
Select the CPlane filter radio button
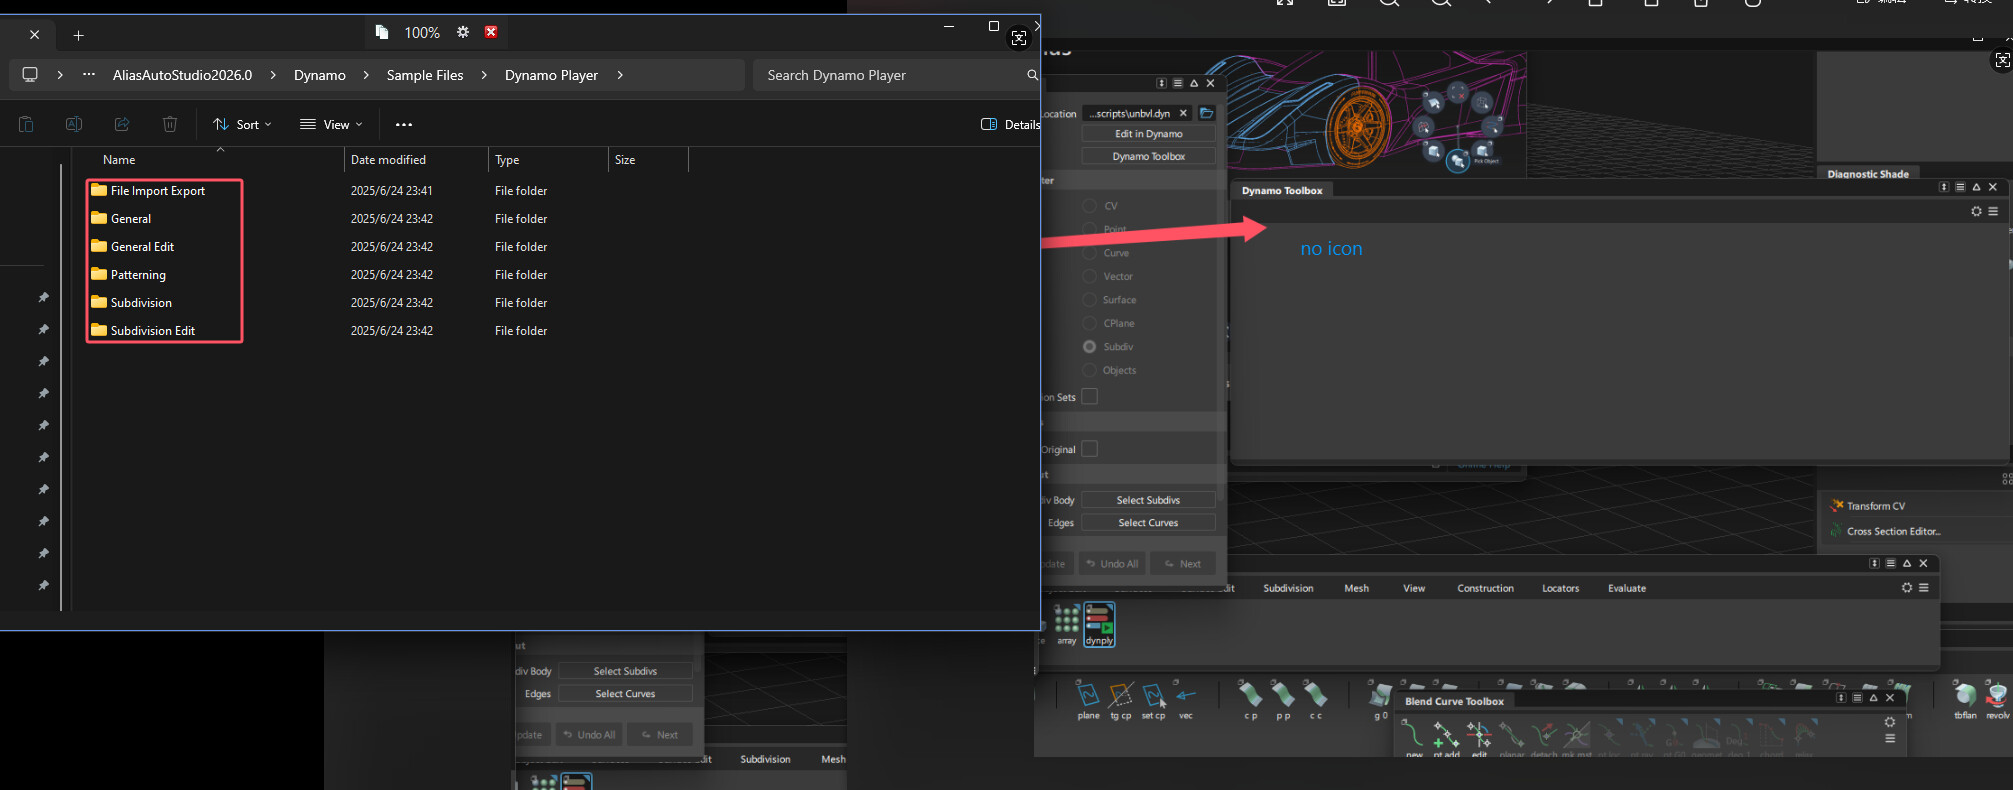coord(1089,323)
